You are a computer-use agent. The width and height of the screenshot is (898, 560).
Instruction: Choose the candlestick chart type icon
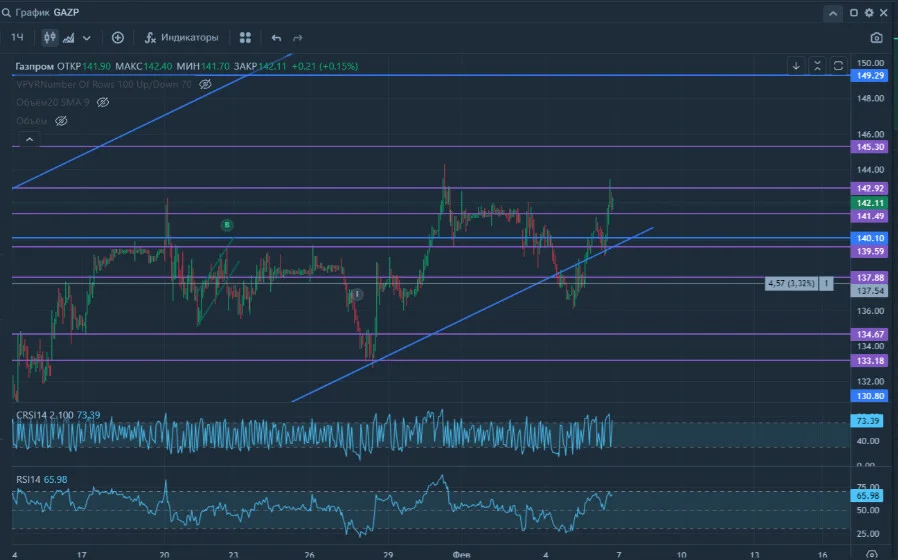click(x=50, y=38)
